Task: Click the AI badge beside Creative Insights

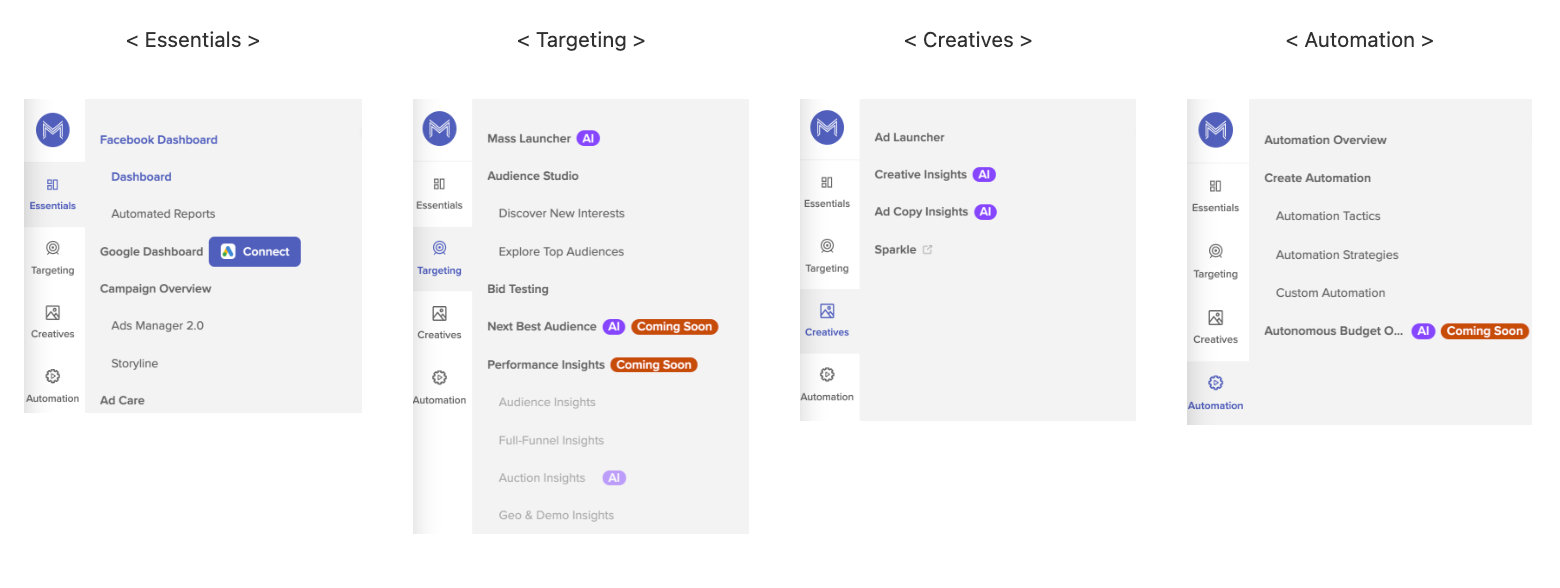Action: click(x=984, y=175)
